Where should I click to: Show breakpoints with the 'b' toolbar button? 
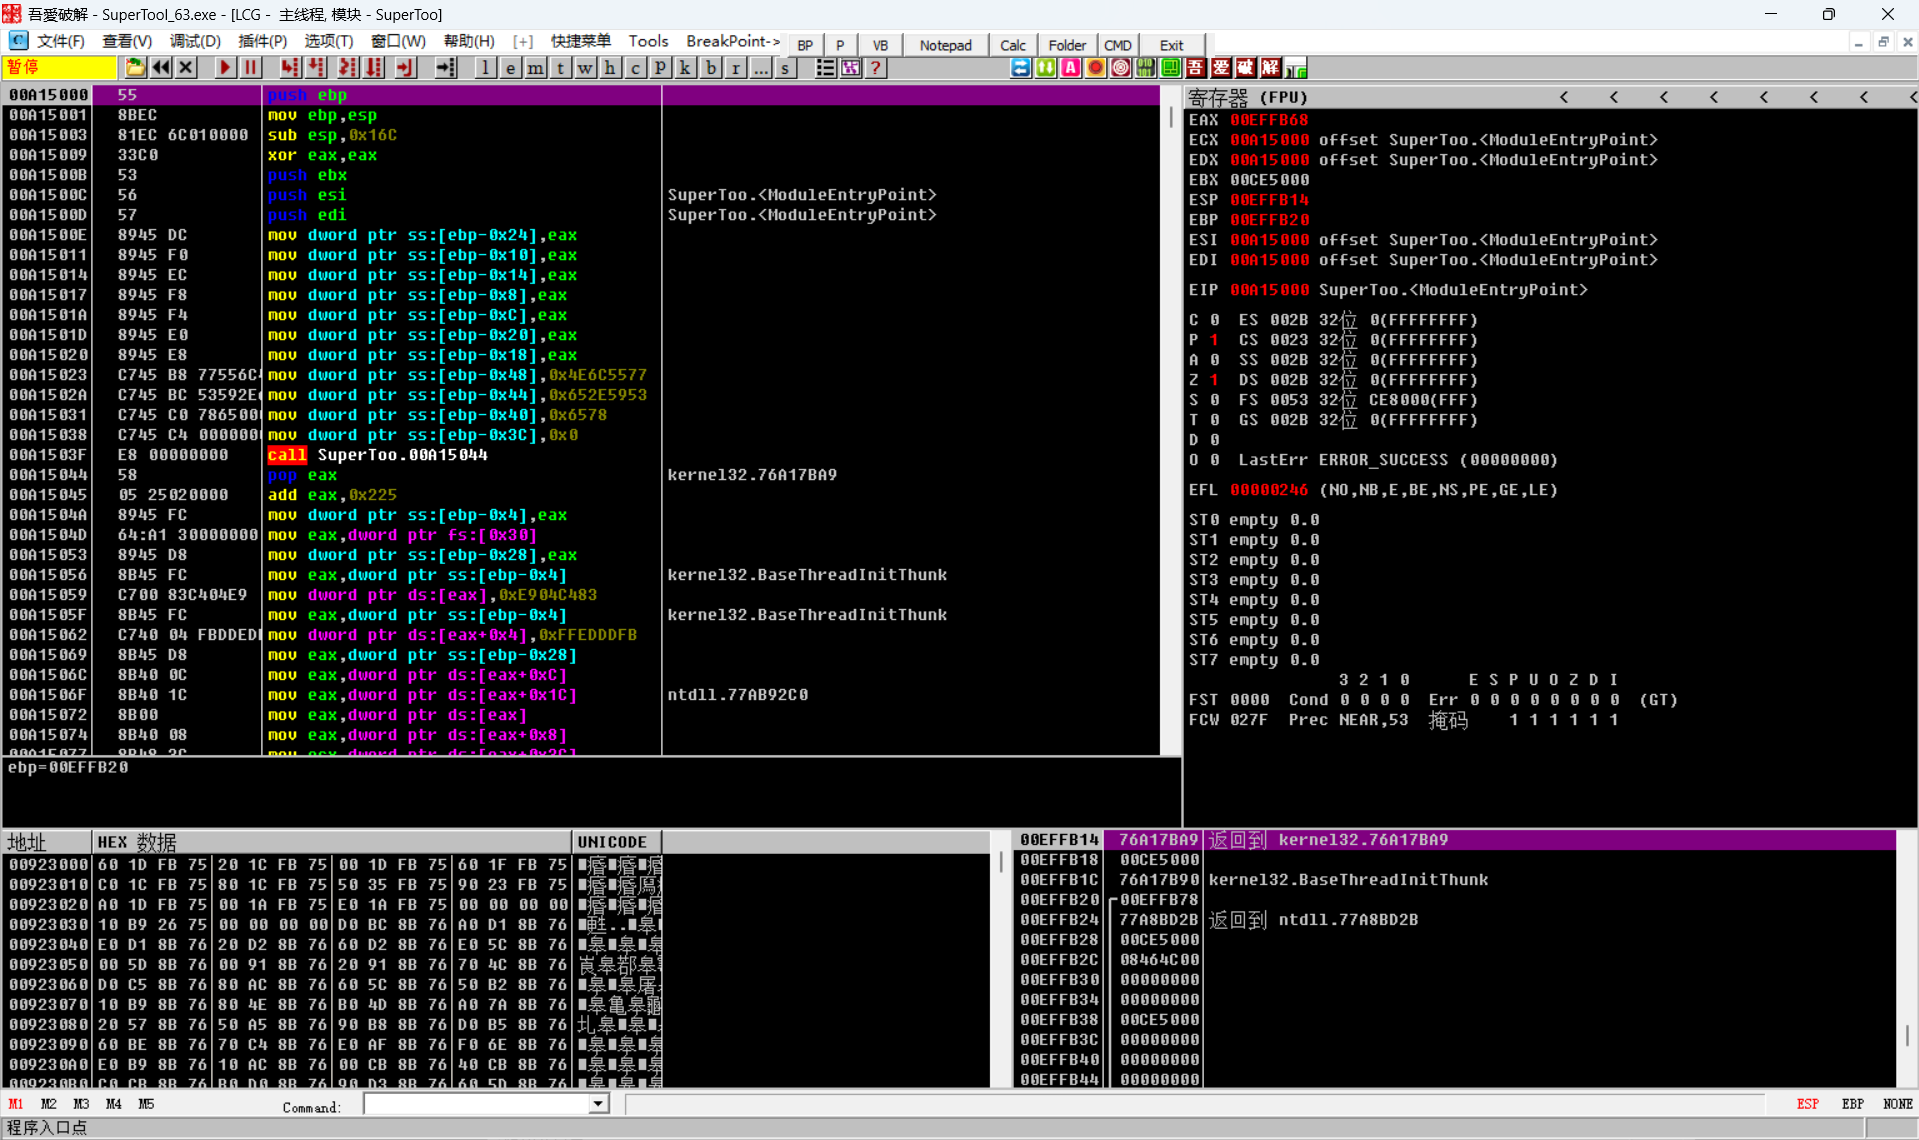click(711, 68)
